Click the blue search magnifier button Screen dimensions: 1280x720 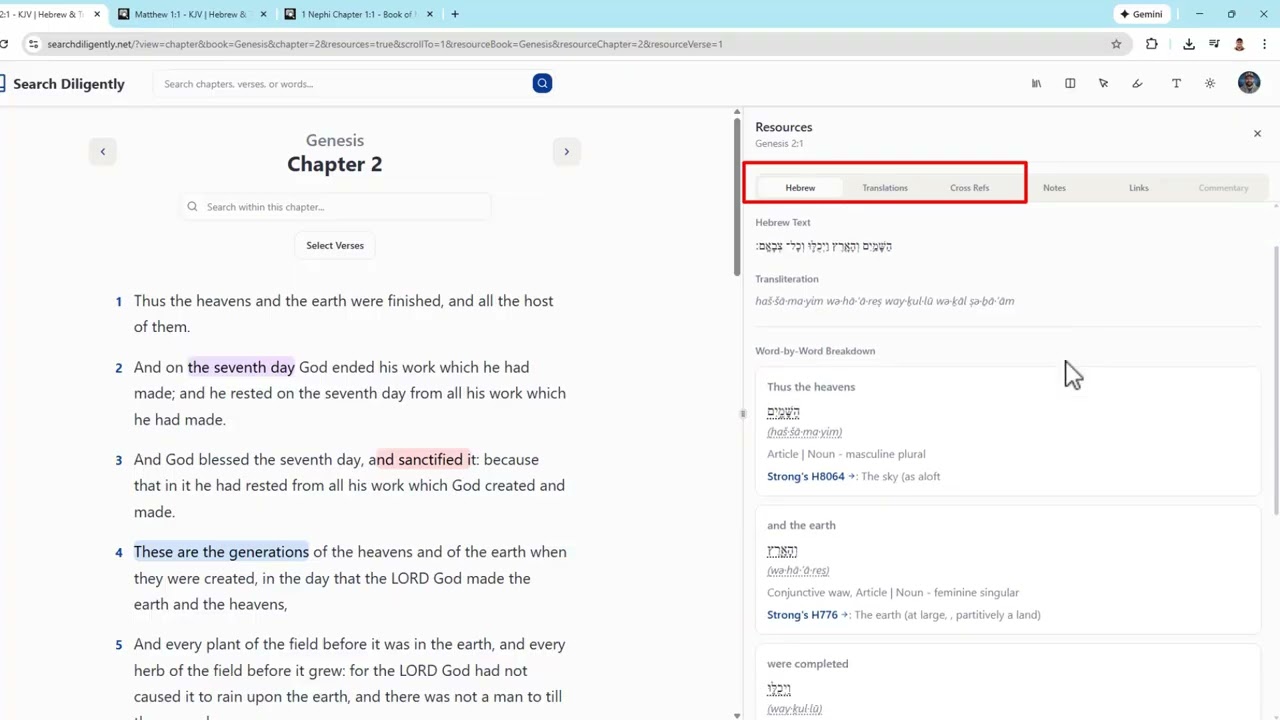tap(542, 84)
